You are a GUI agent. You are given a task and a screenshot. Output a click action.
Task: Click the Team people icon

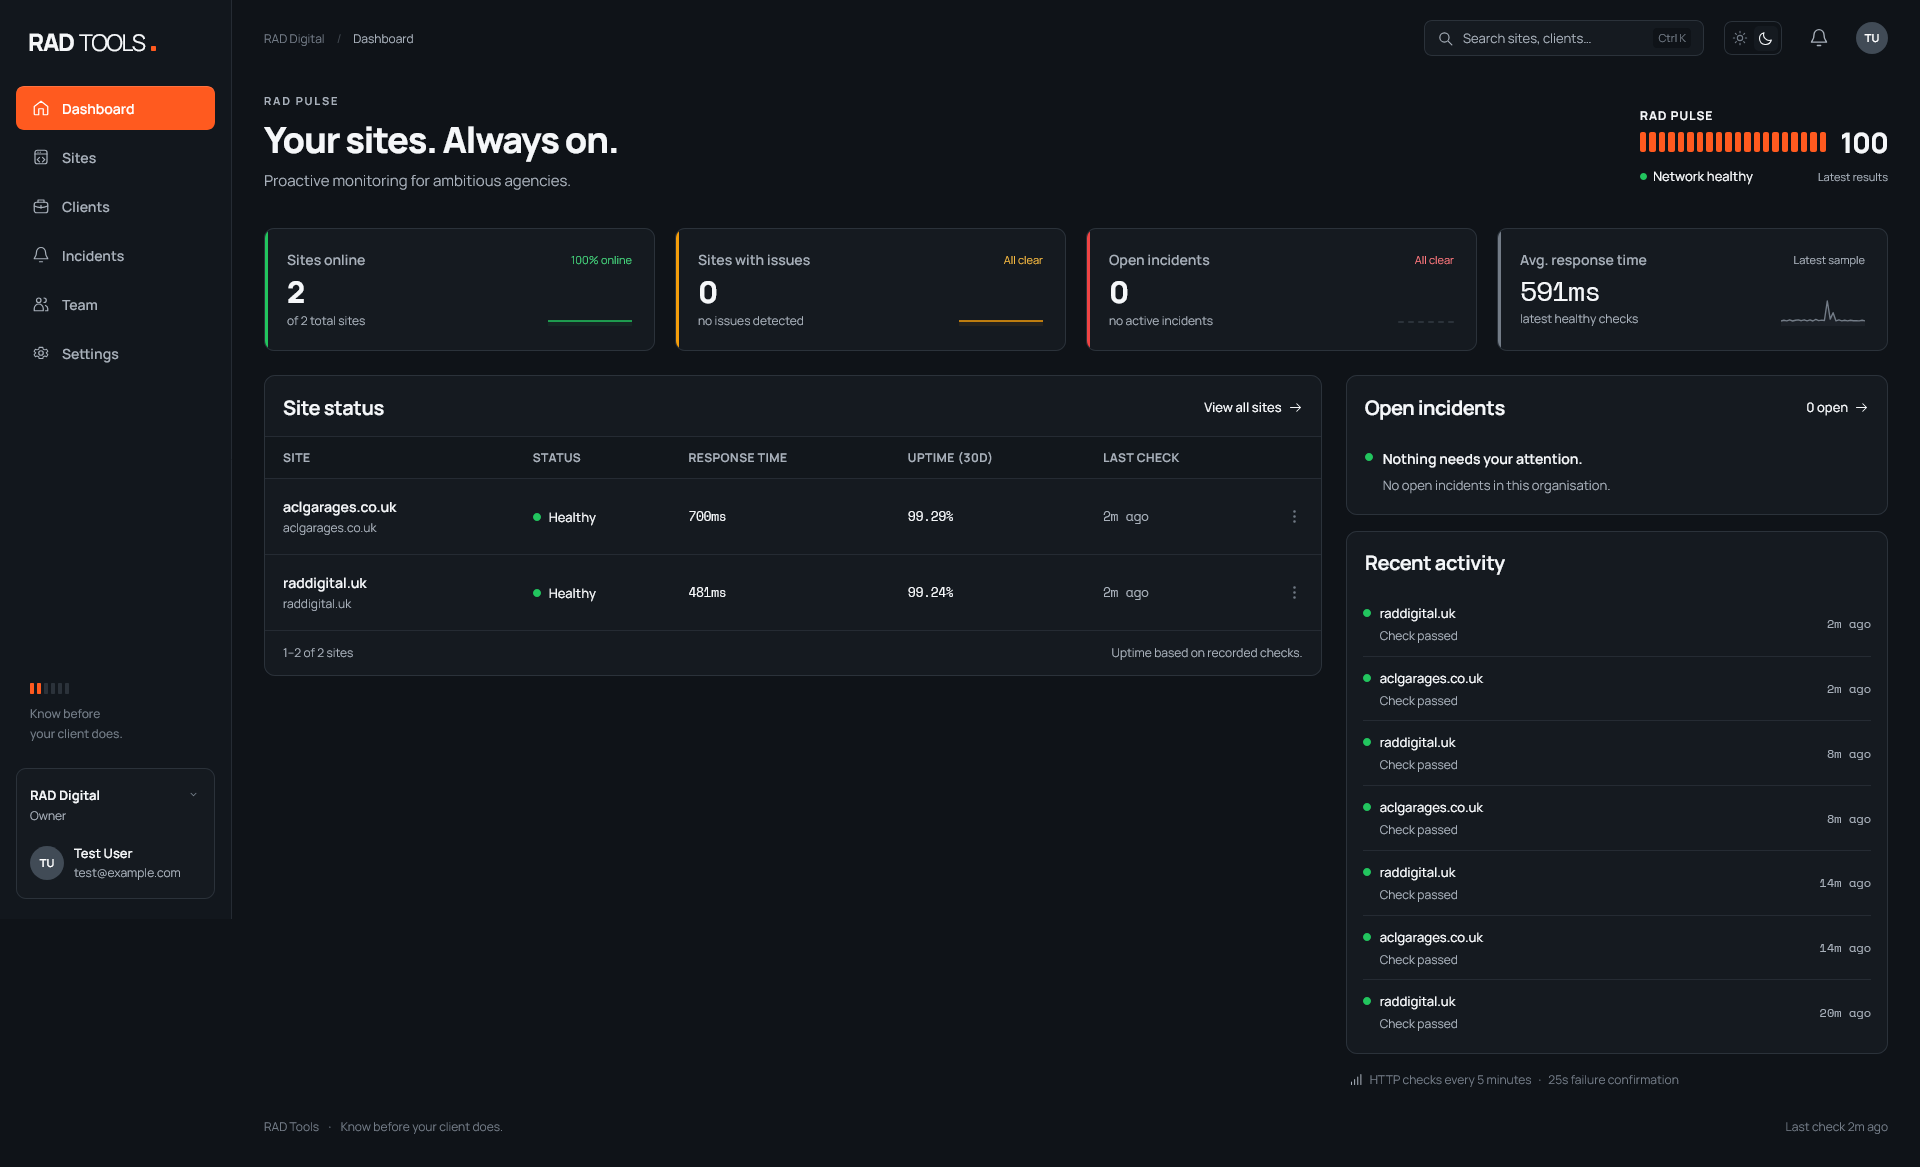point(41,304)
